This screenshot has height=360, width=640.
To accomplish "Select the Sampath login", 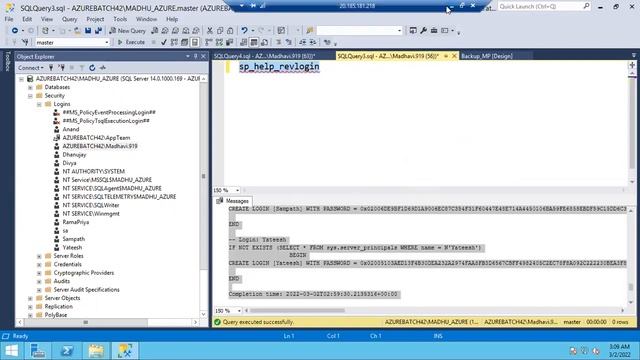I will pyautogui.click(x=73, y=239).
